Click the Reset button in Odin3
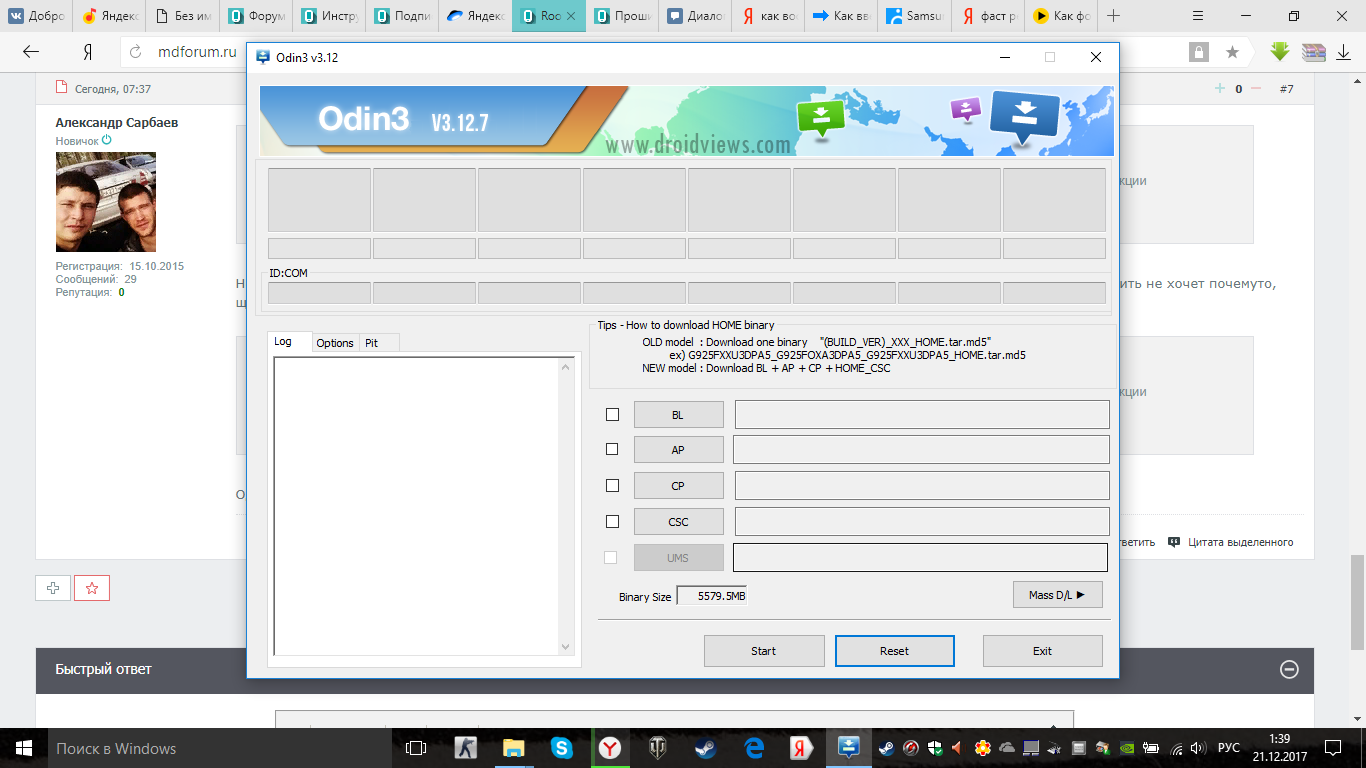The image size is (1366, 768). (x=895, y=651)
